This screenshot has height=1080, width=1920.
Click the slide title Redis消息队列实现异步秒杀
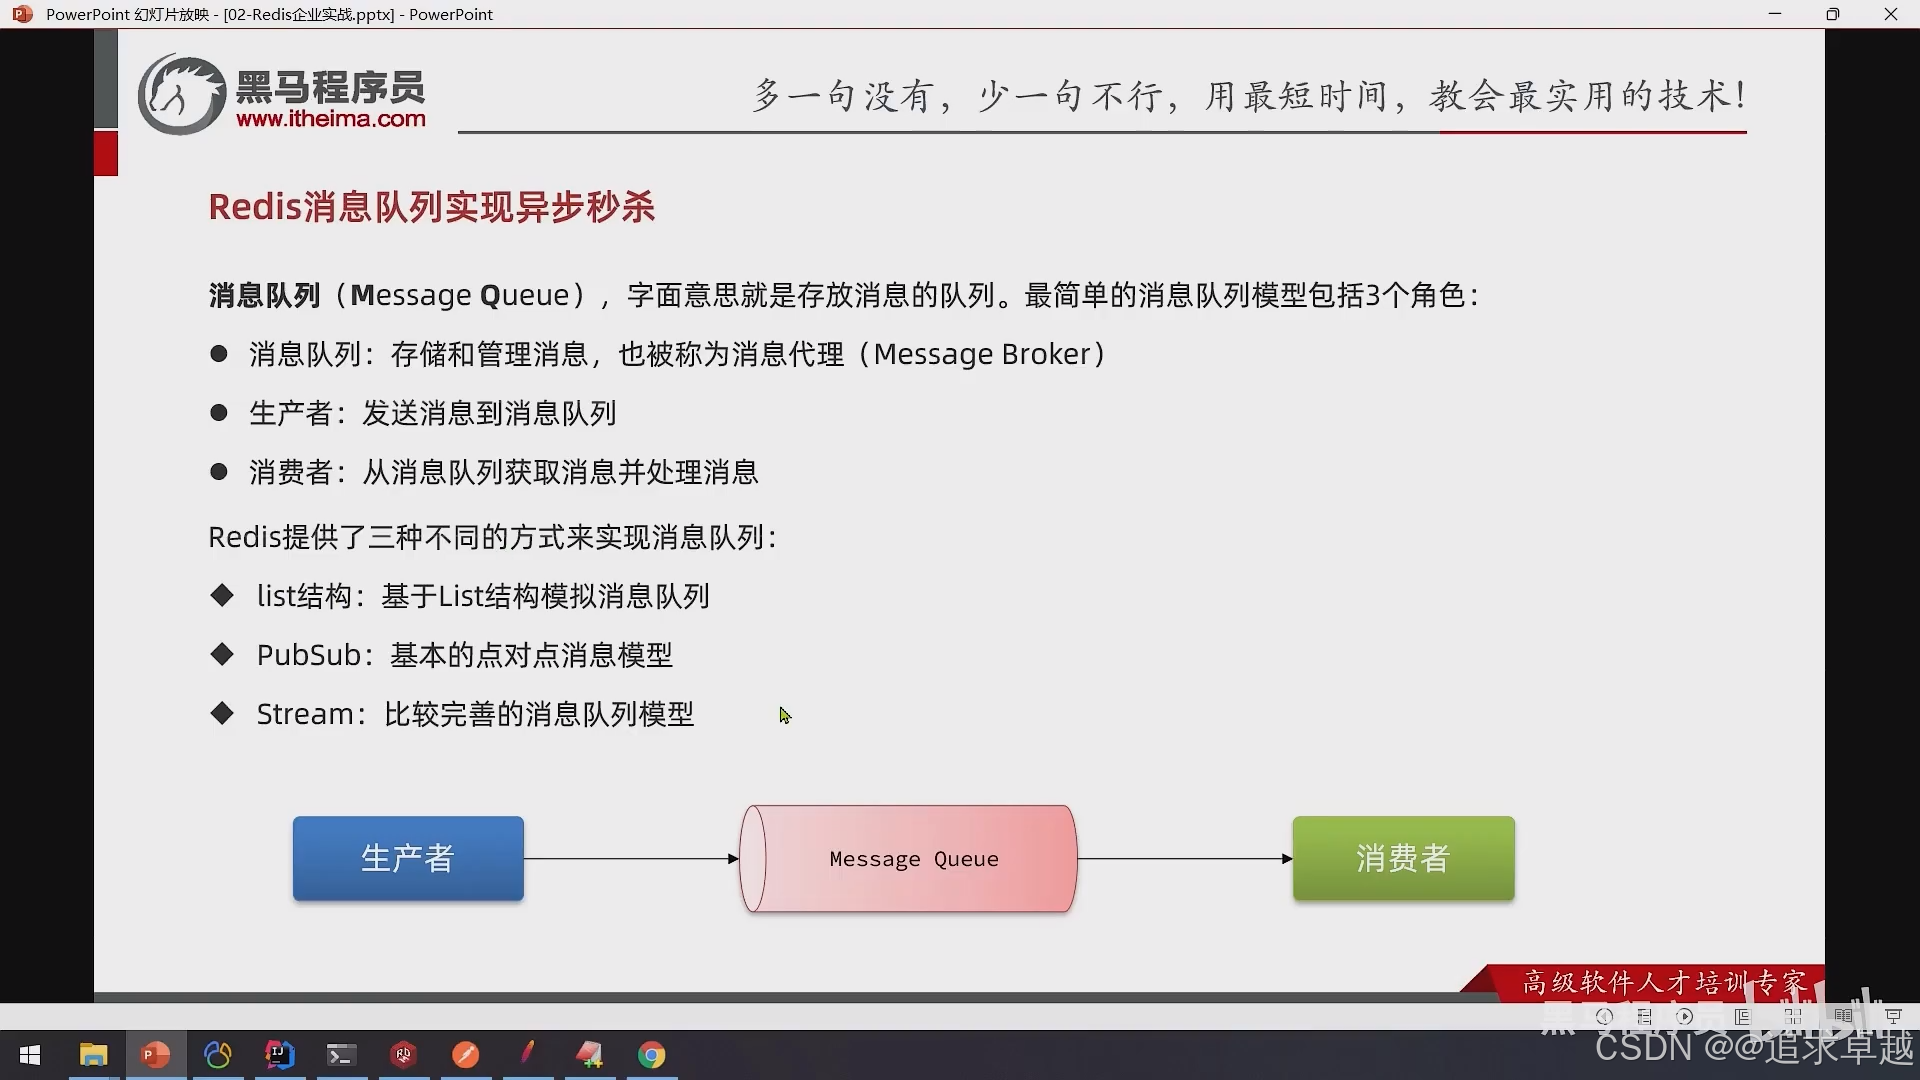[432, 207]
